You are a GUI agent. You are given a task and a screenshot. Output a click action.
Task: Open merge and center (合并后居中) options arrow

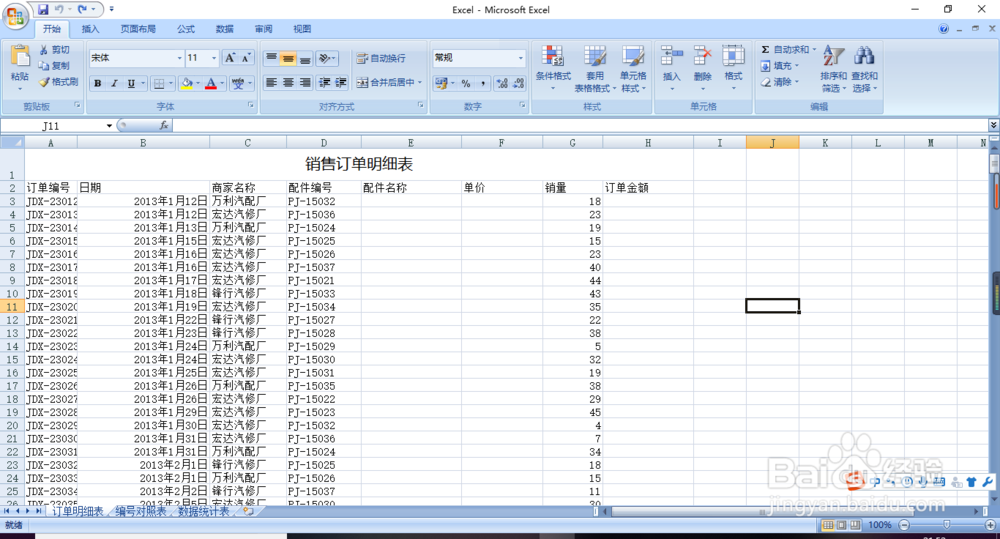click(420, 82)
